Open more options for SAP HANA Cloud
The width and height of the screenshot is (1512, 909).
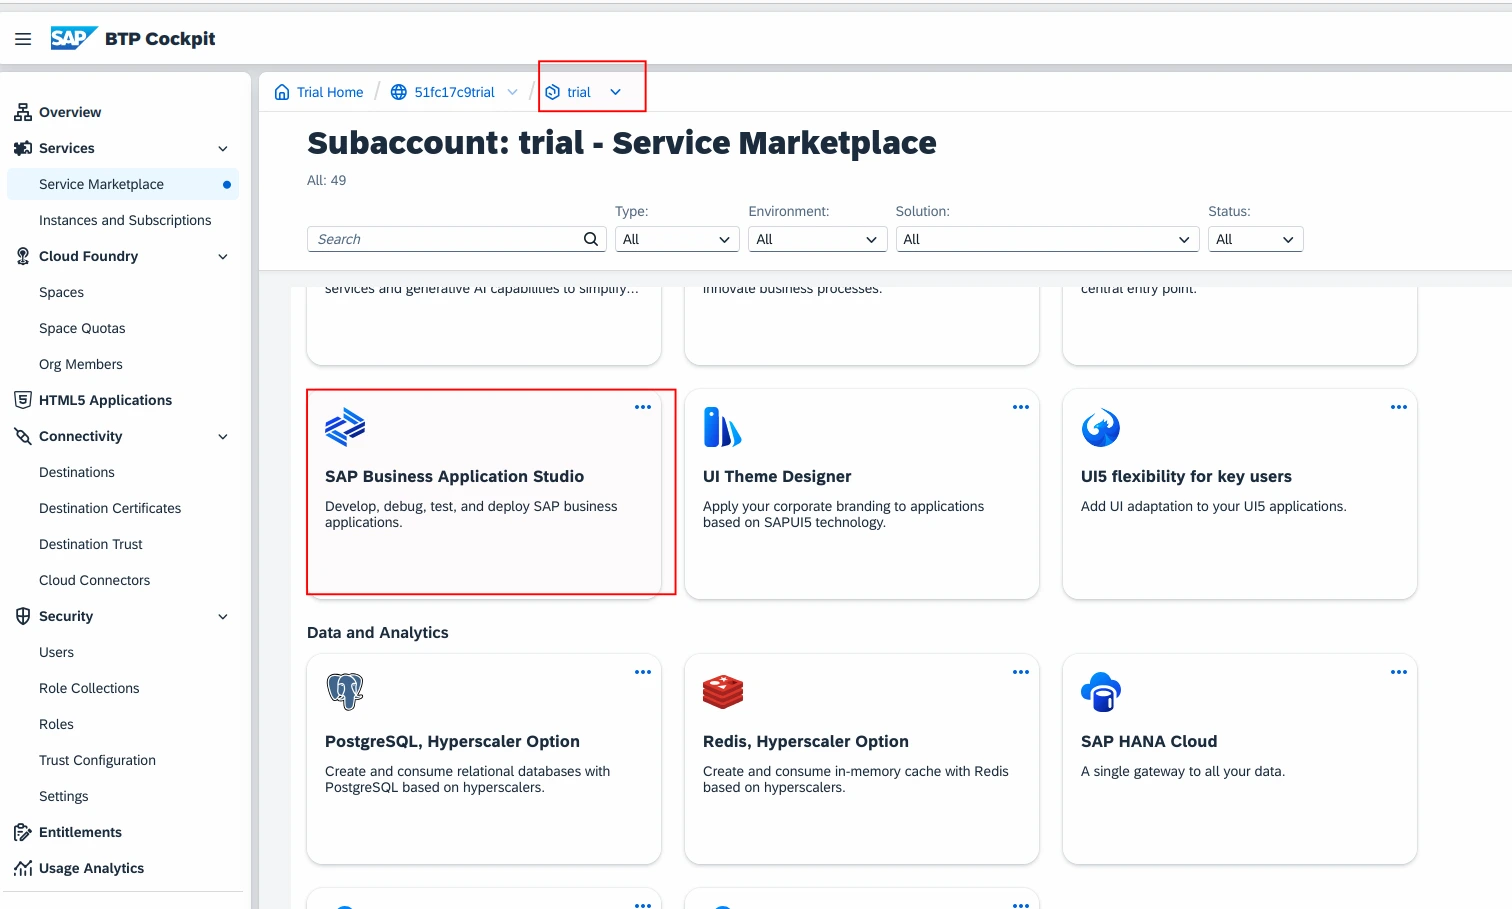[1399, 672]
